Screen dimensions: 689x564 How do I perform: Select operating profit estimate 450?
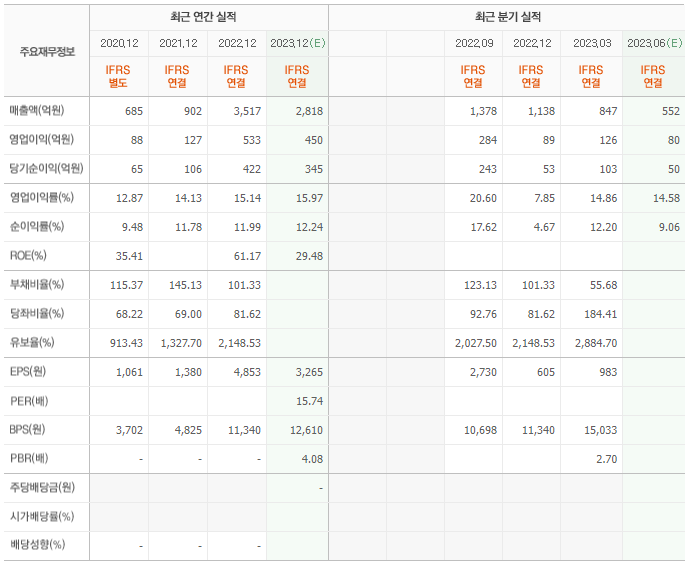tap(314, 140)
